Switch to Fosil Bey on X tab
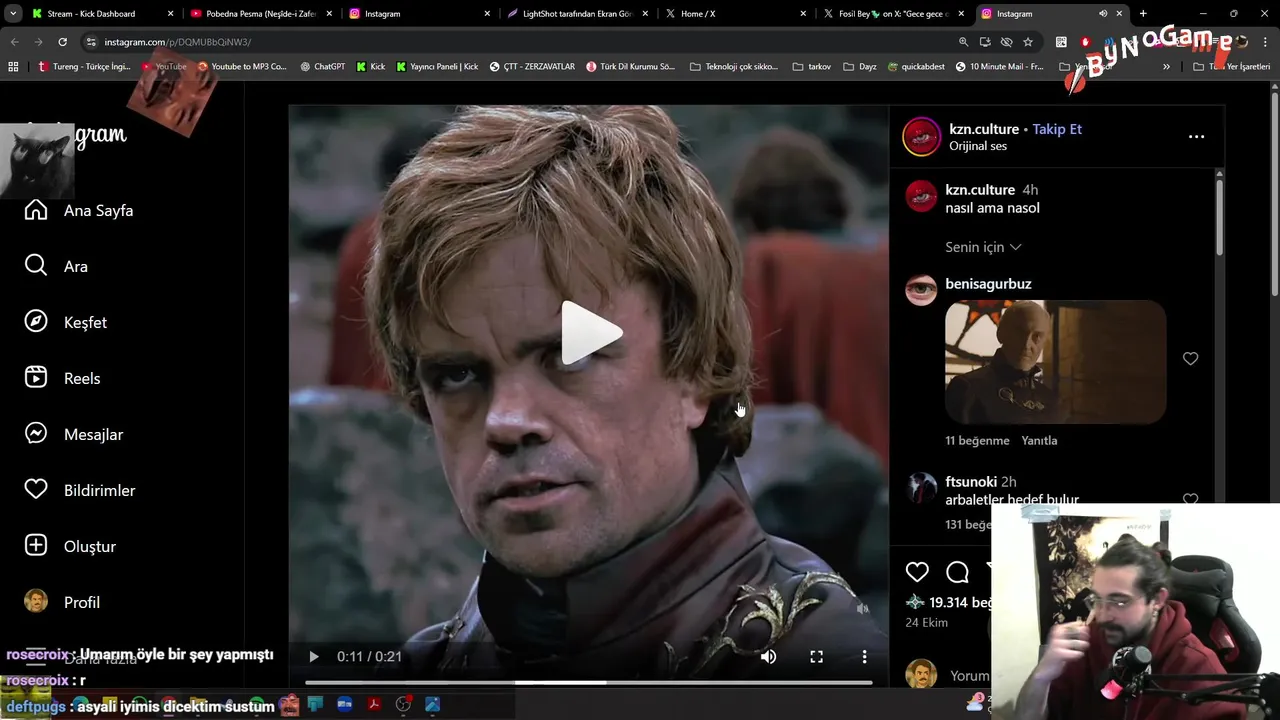The height and width of the screenshot is (720, 1280). click(x=893, y=14)
